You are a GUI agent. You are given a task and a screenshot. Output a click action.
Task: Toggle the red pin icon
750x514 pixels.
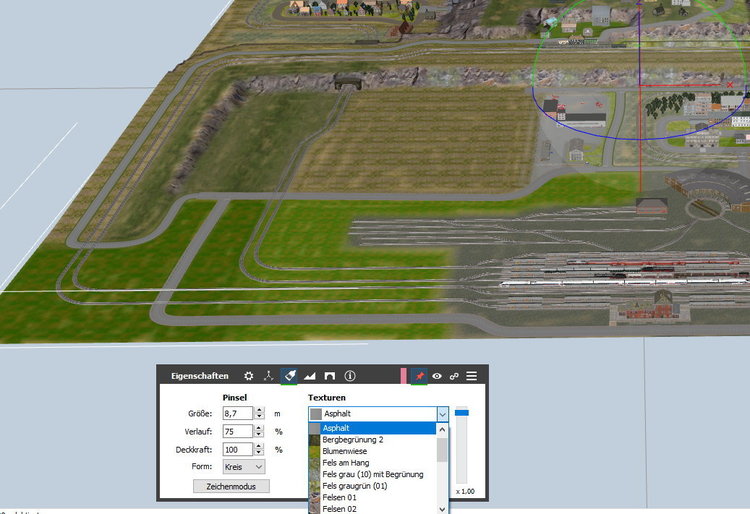pos(419,376)
